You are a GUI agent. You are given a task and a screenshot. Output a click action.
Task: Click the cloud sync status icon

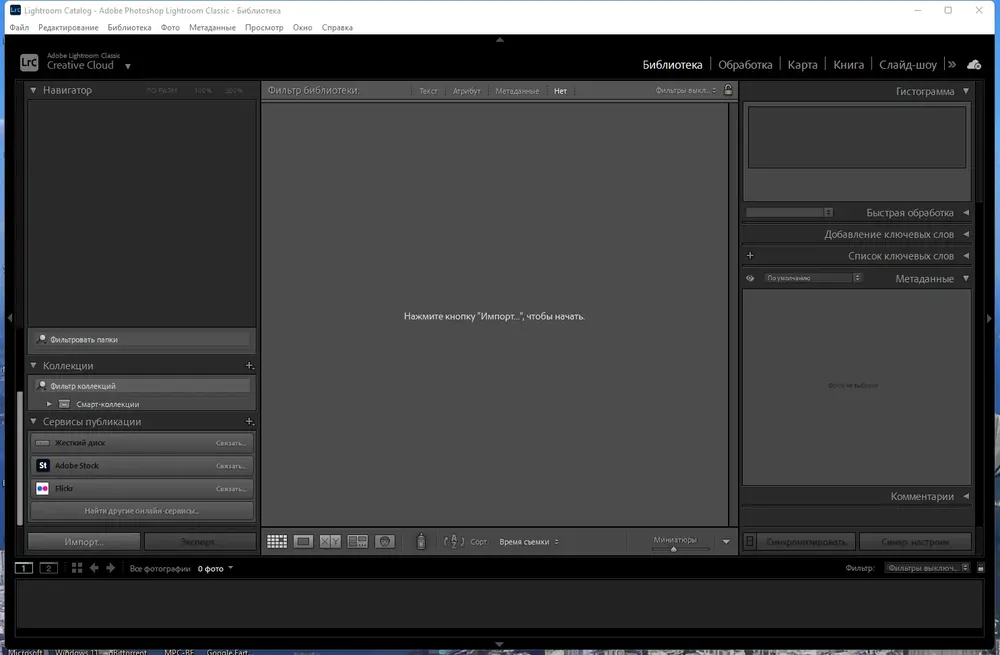[x=974, y=64]
